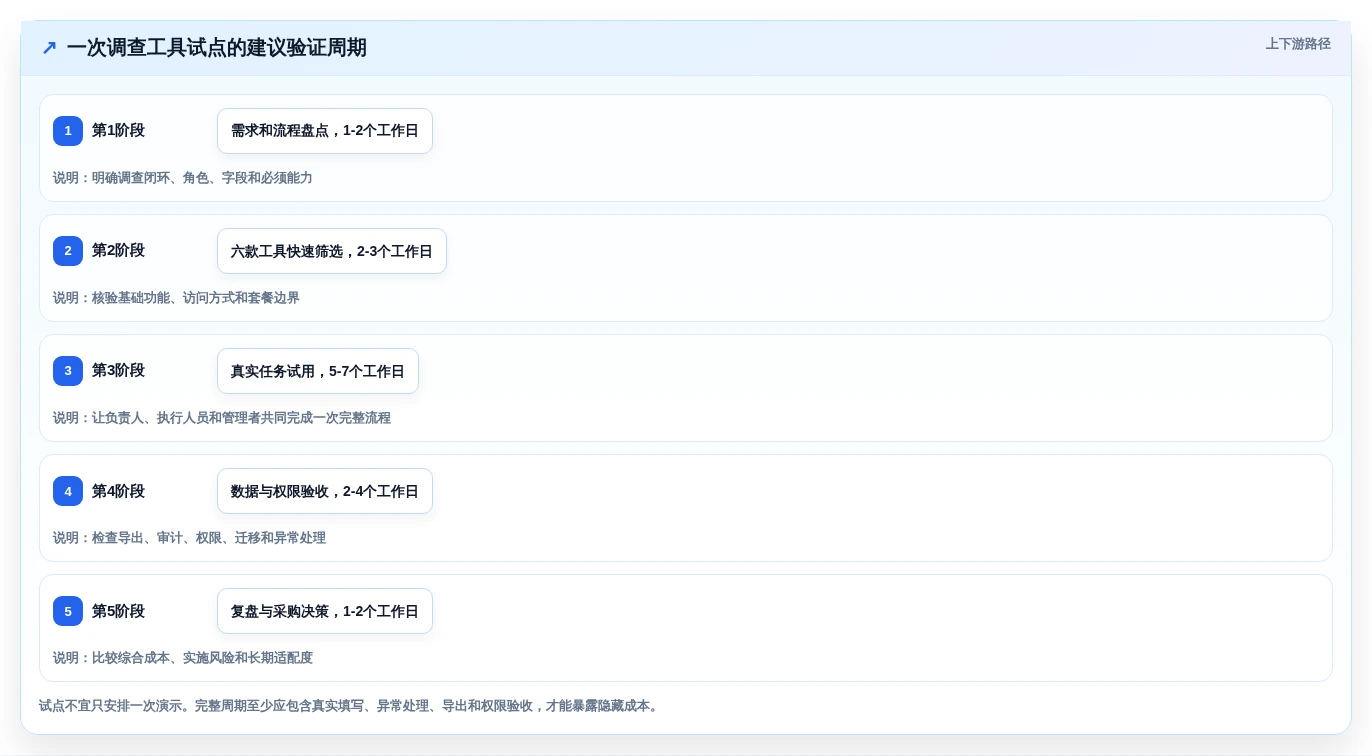Click the 第1阶段 label
The image size is (1372, 756).
coord(118,131)
